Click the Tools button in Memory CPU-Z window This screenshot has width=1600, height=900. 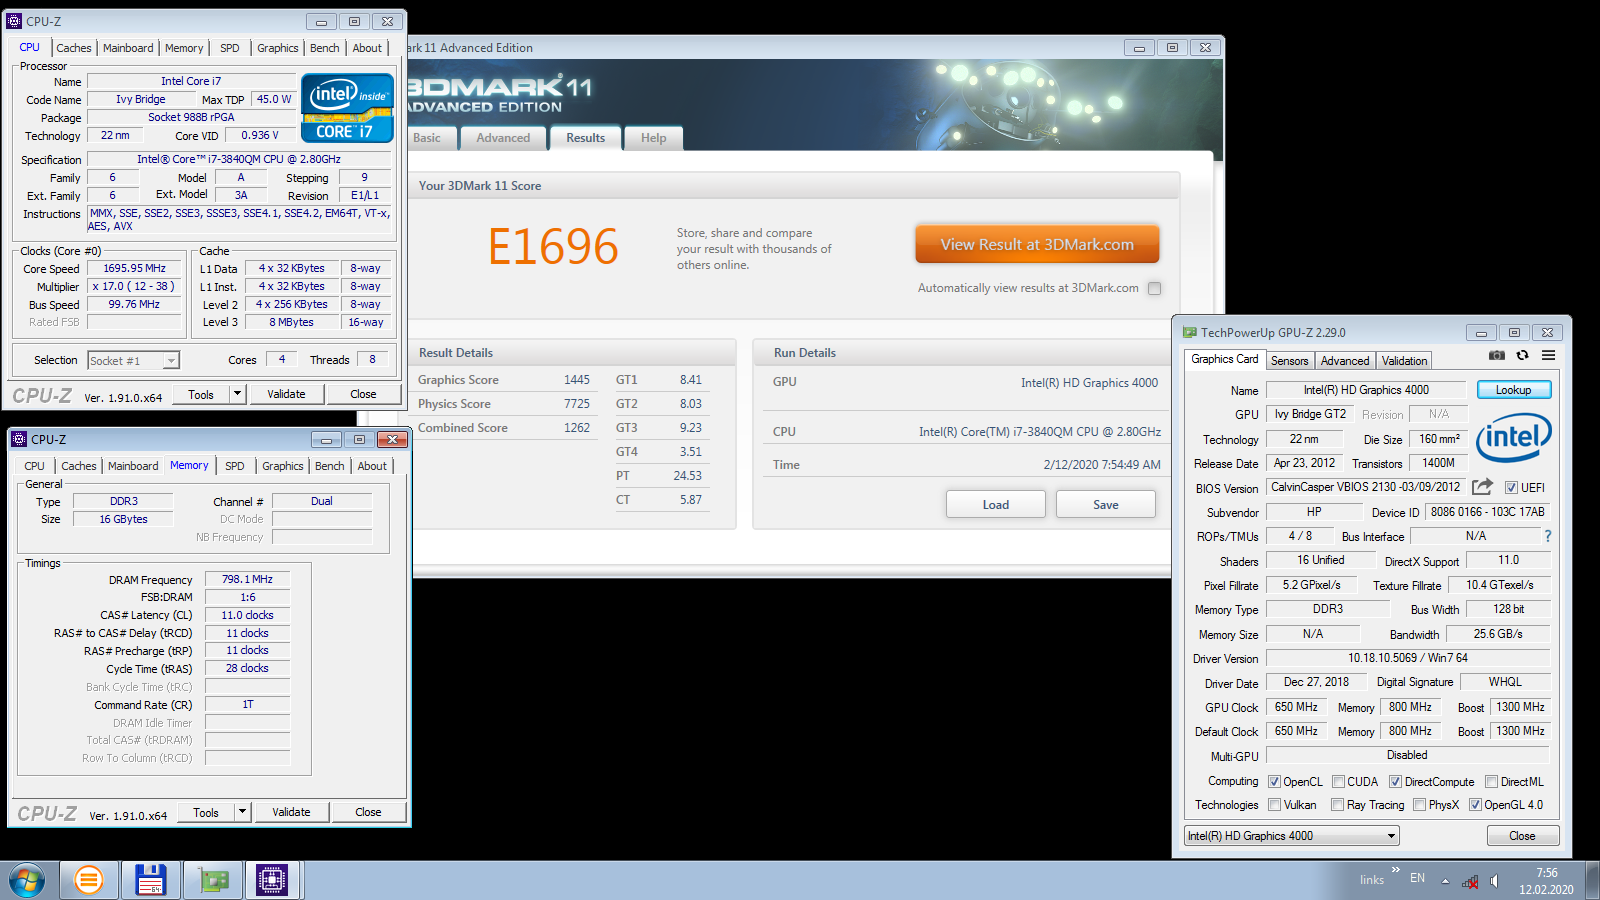click(206, 812)
